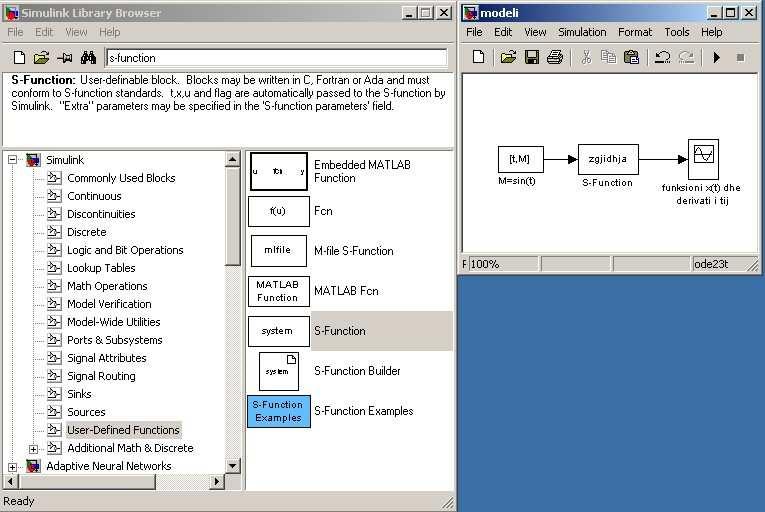Click Redo arrow in modeli toolbar
Viewport: 765px width, 512px height.
(x=686, y=57)
